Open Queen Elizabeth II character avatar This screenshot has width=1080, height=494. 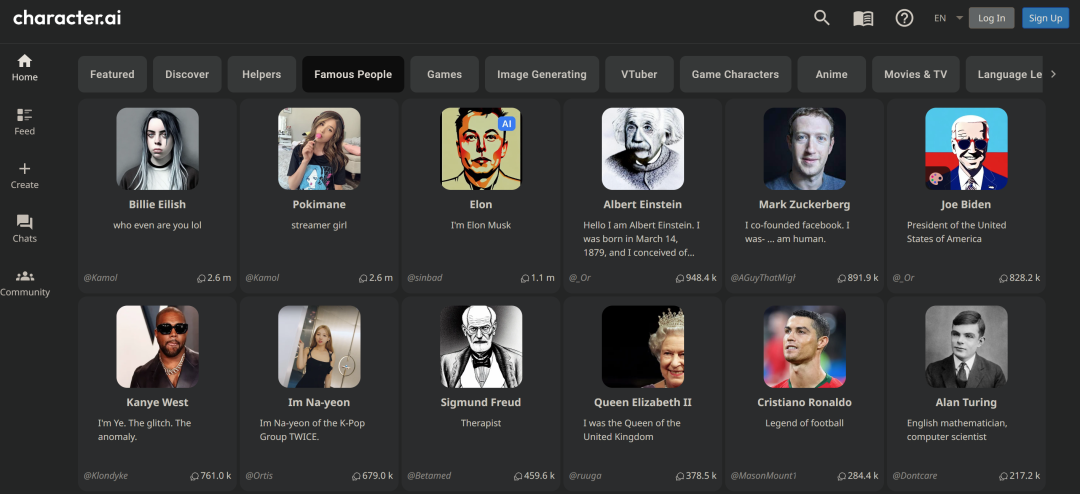[643, 347]
